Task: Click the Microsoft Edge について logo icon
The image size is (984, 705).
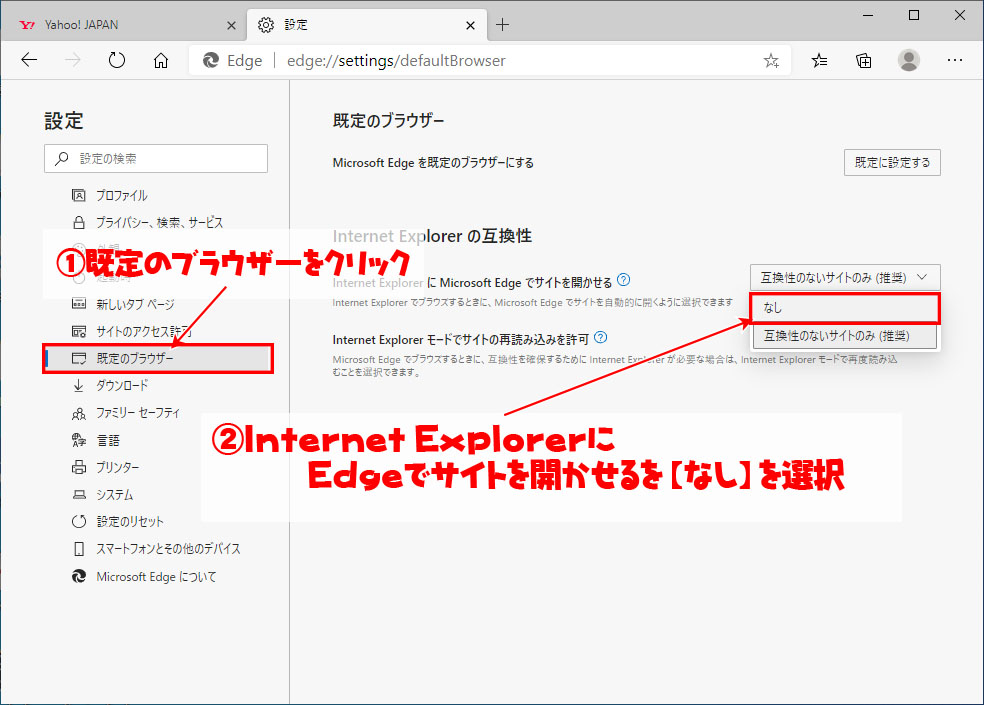Action: 78,576
